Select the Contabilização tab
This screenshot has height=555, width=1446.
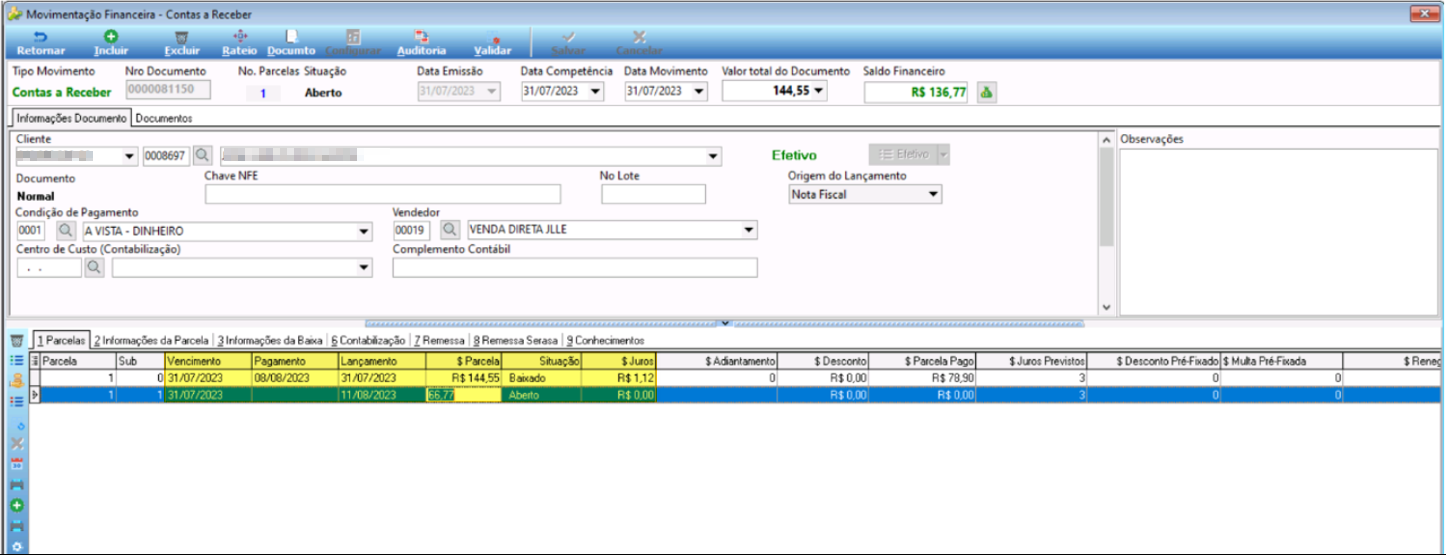pos(367,340)
